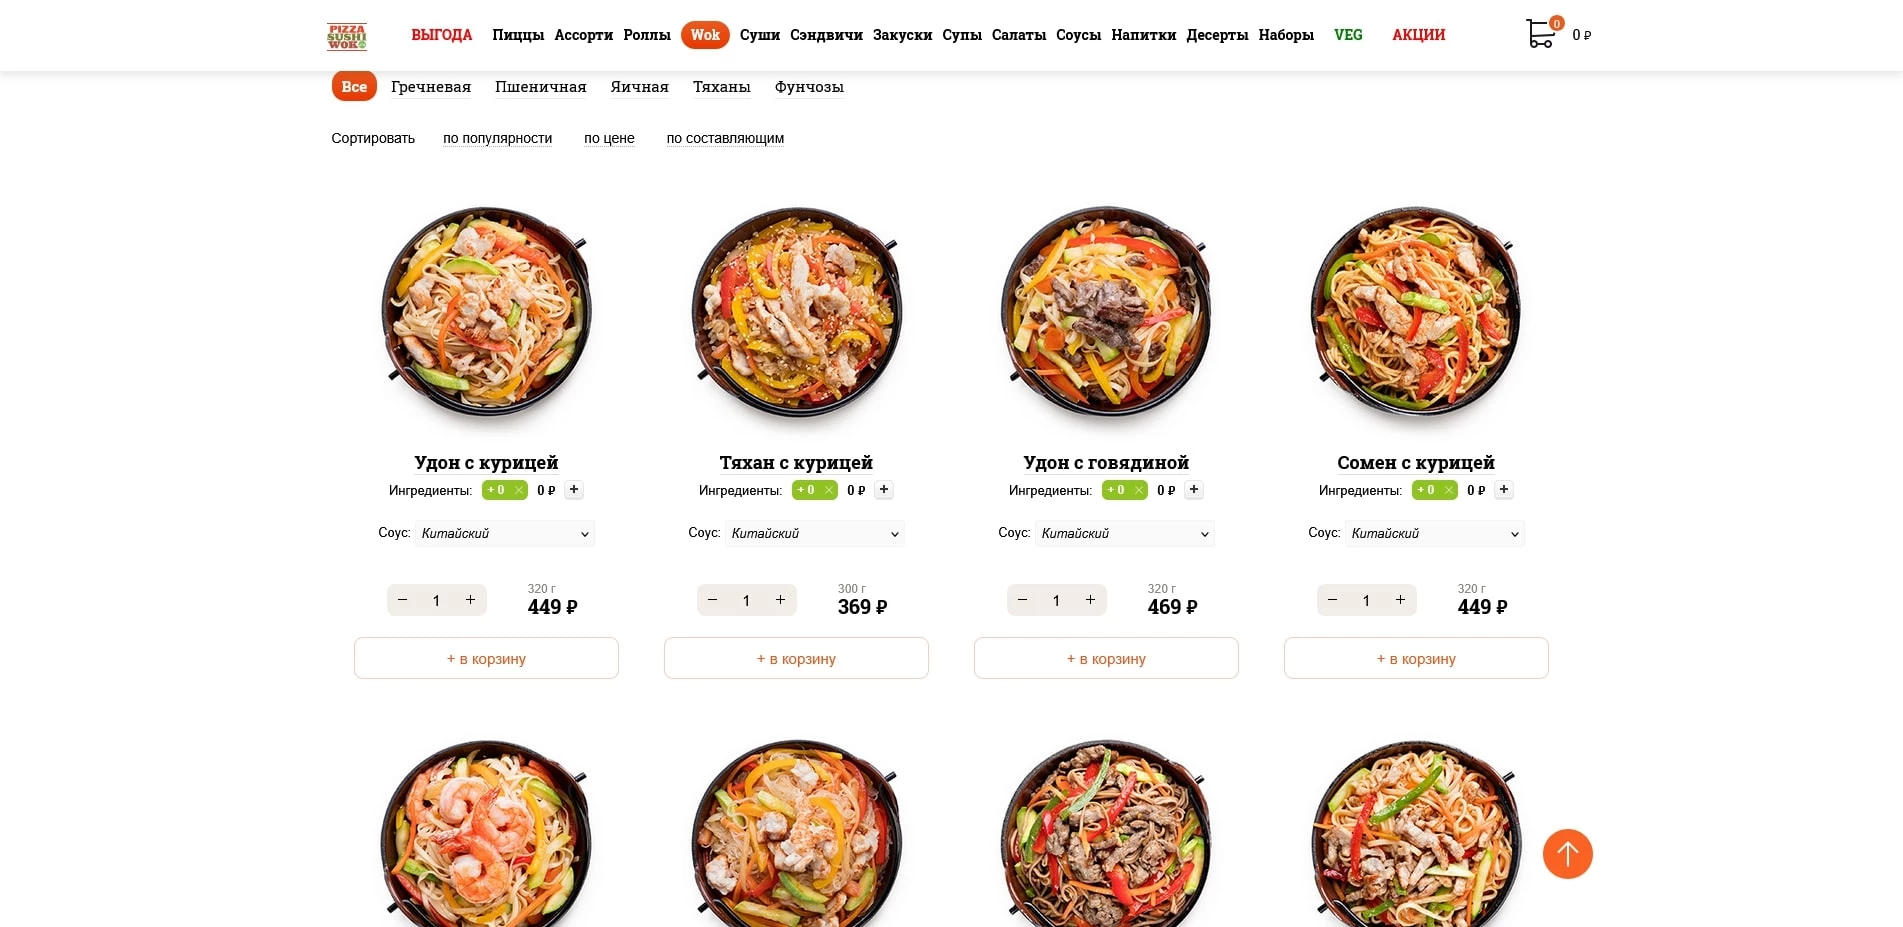This screenshot has height=927, width=1903.
Task: Go to the АКЦИИ promotions page
Action: coord(1418,35)
